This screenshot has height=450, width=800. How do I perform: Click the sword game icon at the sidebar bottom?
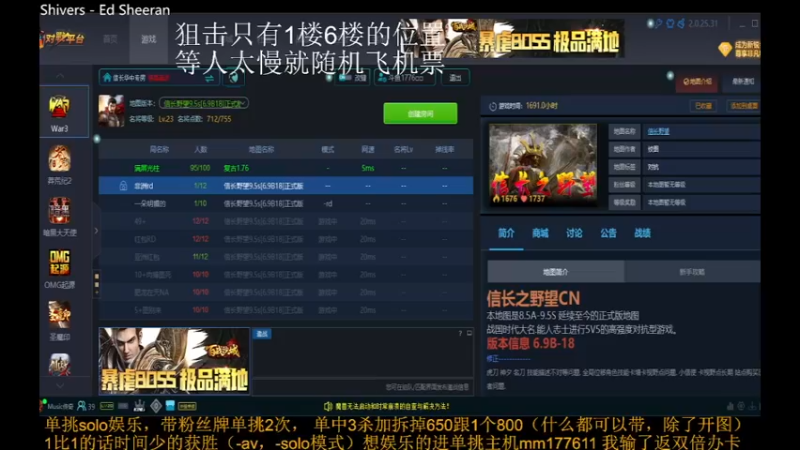tap(59, 365)
